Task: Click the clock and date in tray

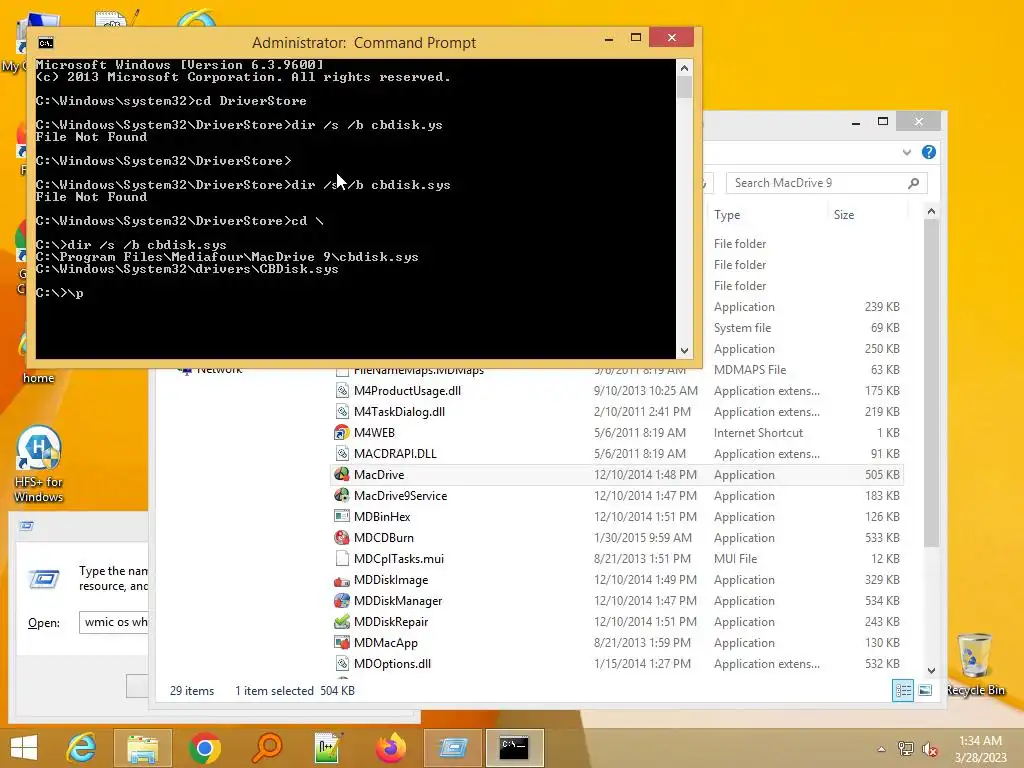Action: [980, 749]
